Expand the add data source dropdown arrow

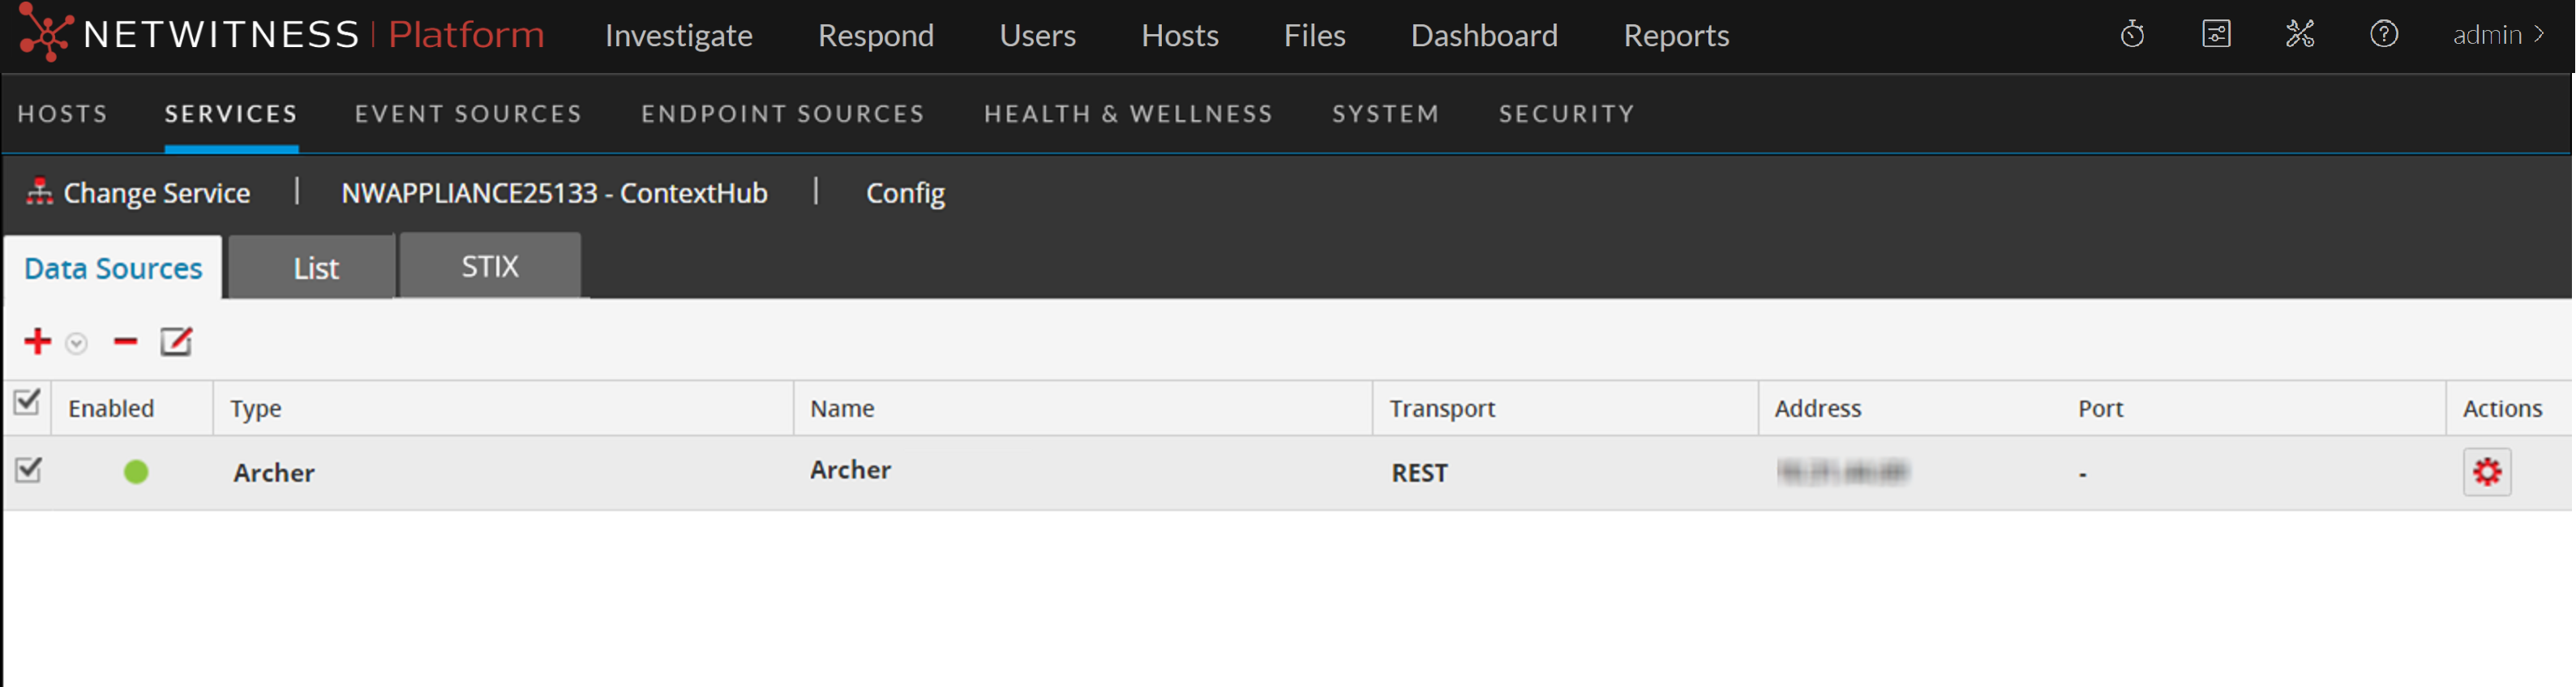coord(76,344)
